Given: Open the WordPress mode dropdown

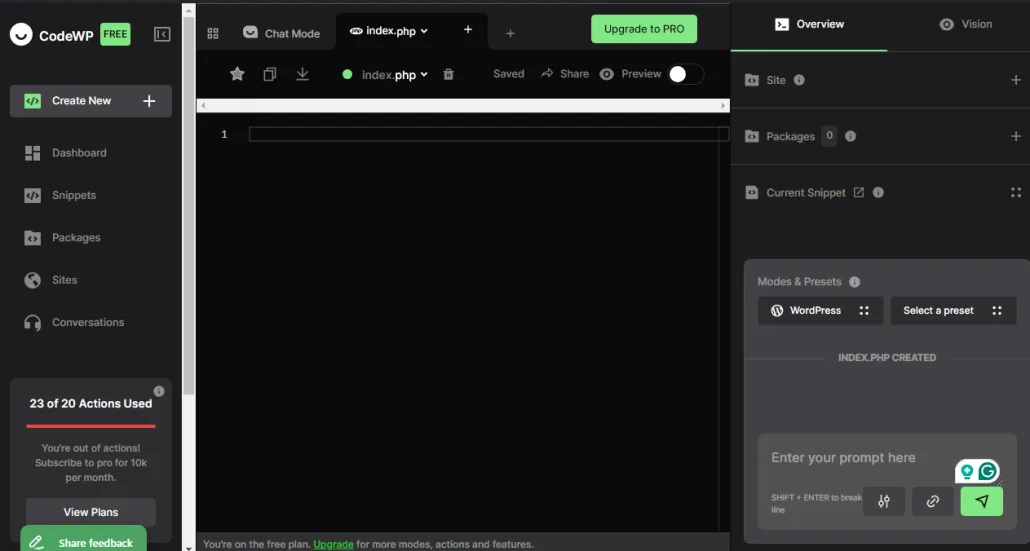Looking at the screenshot, I should pyautogui.click(x=820, y=311).
